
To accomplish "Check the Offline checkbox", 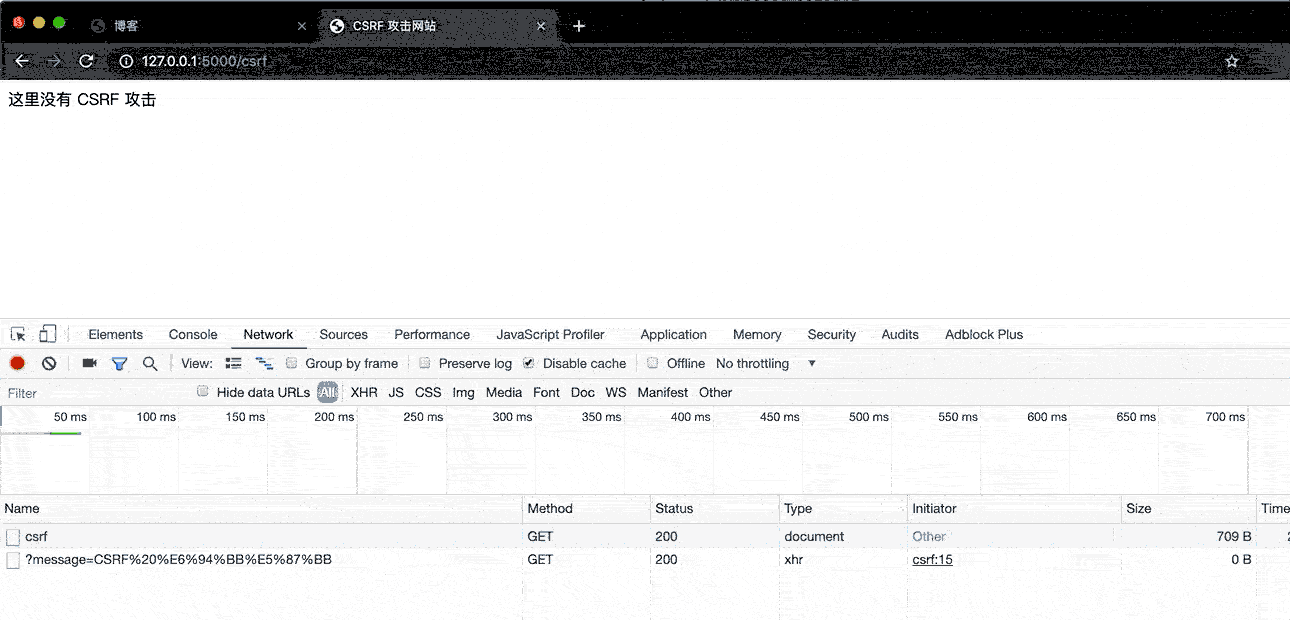I will pos(653,363).
